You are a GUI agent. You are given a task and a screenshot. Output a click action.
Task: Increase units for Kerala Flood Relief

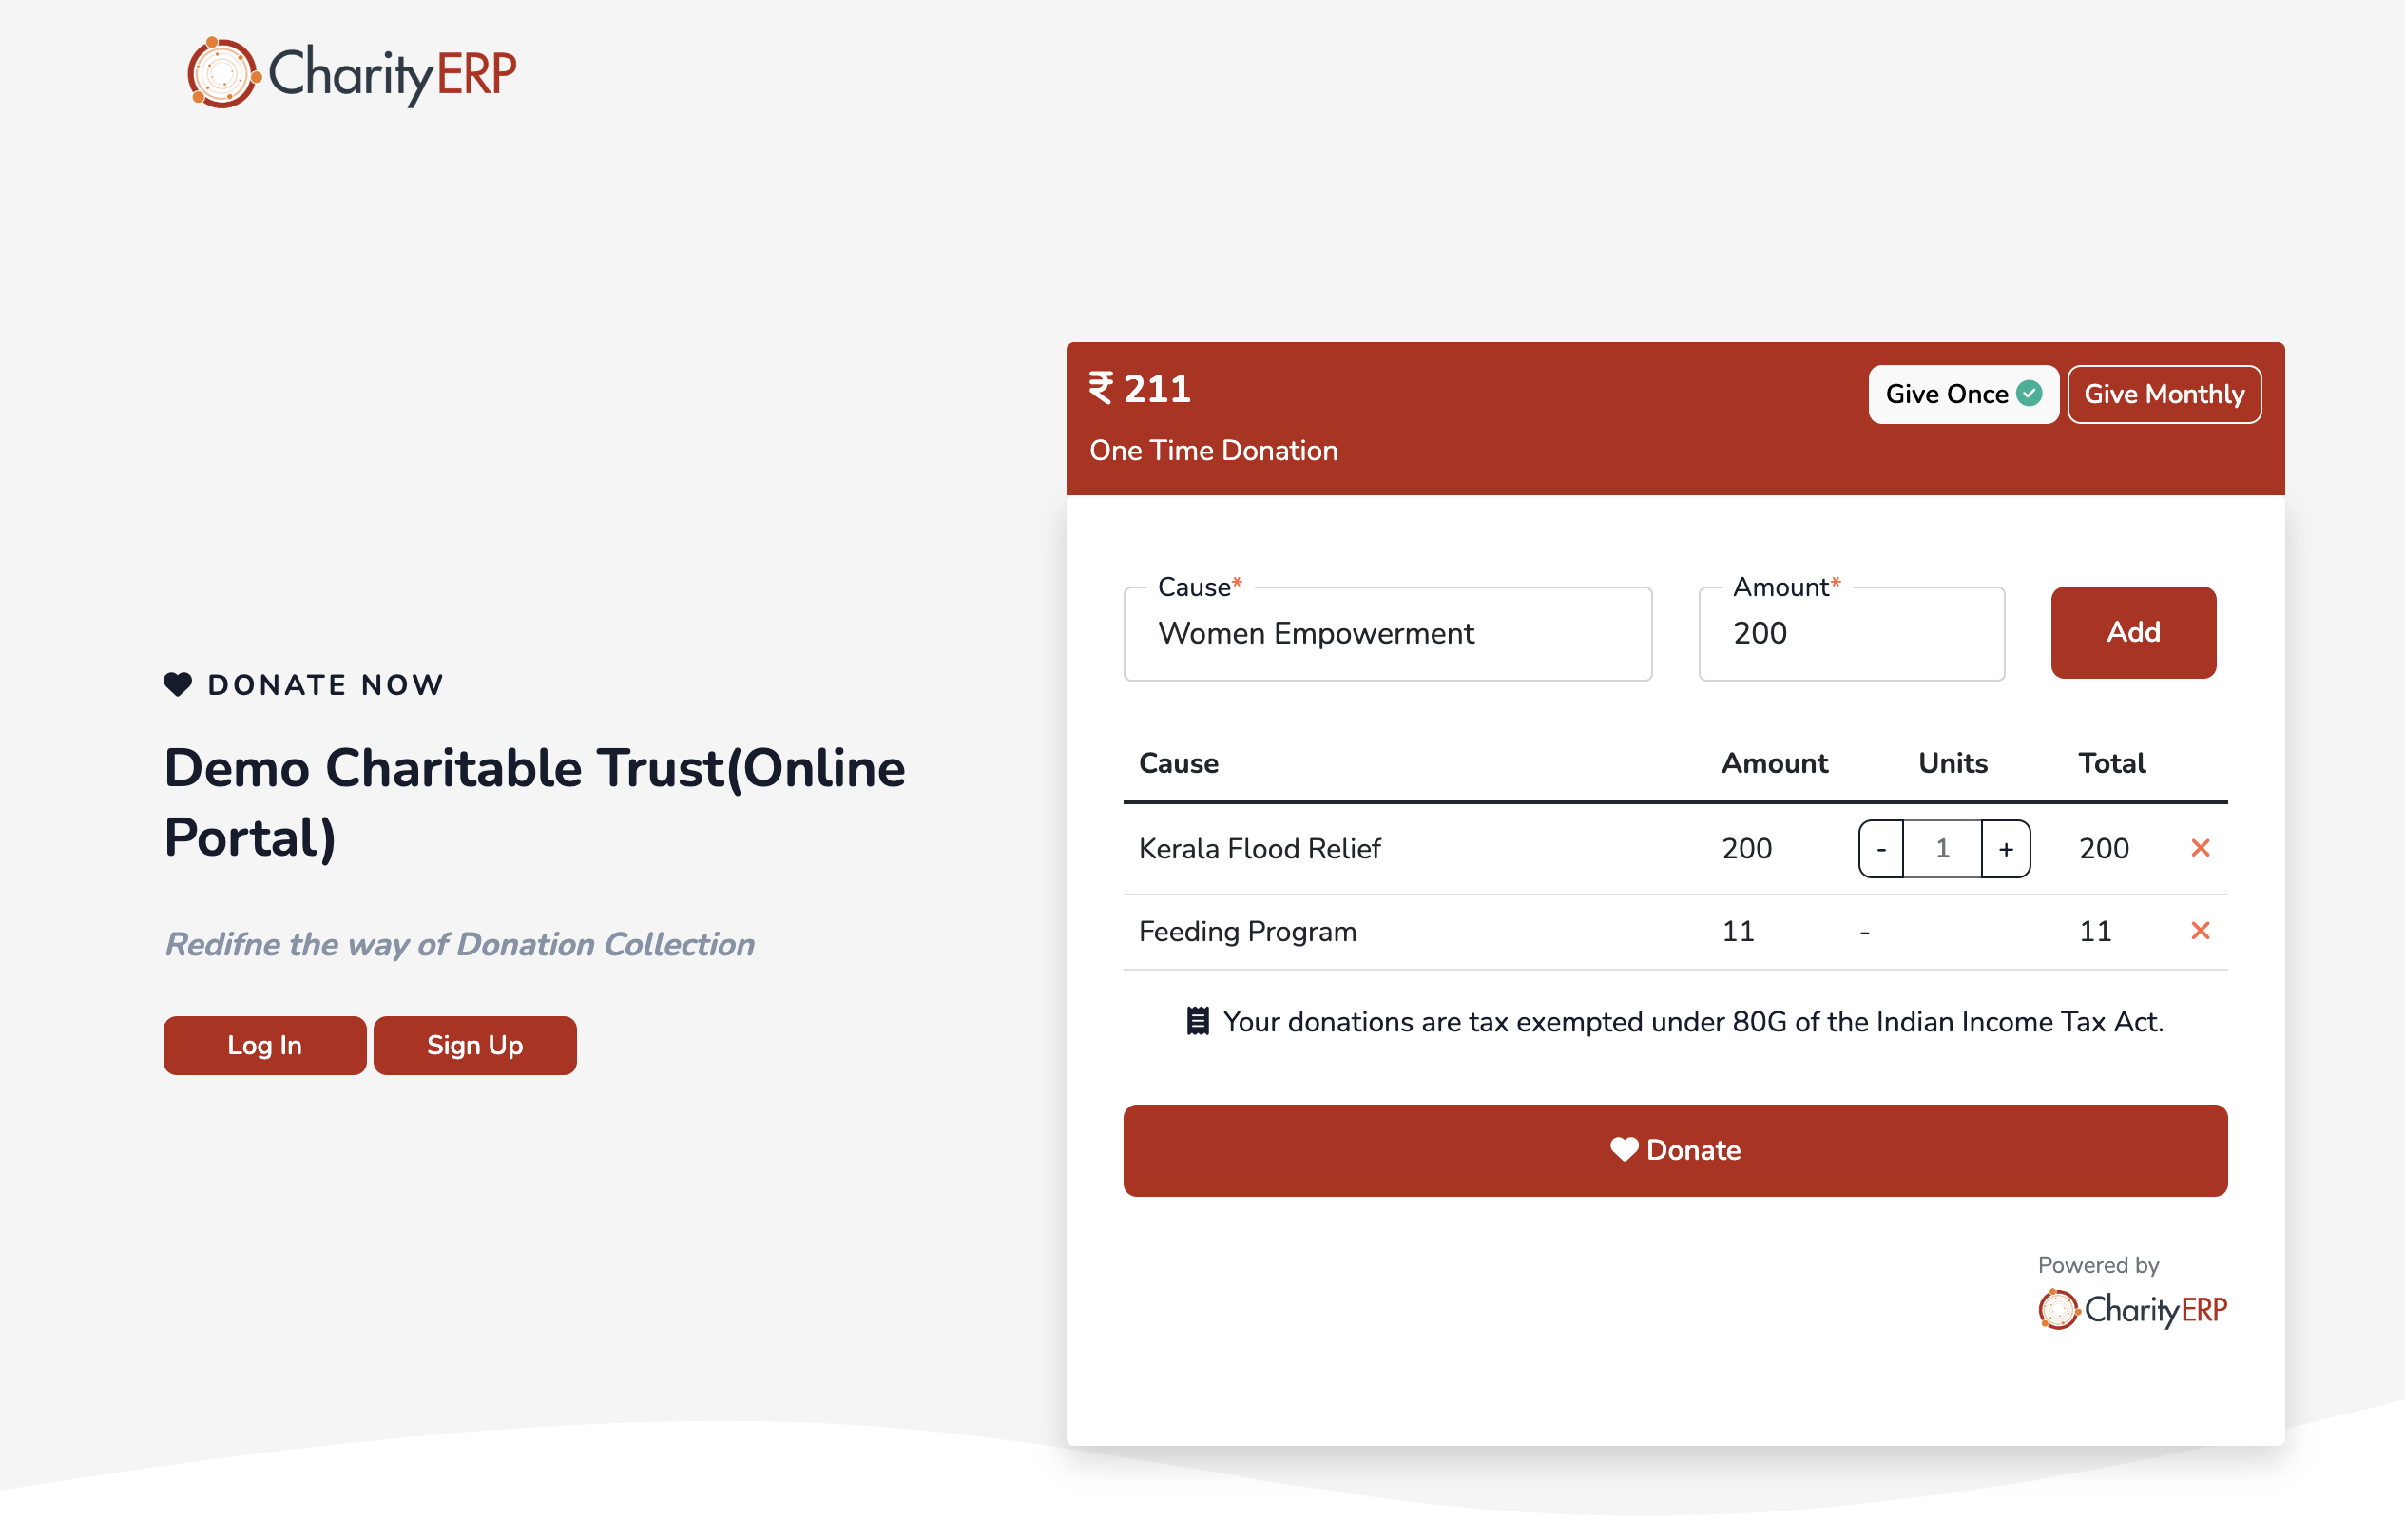coord(2005,849)
